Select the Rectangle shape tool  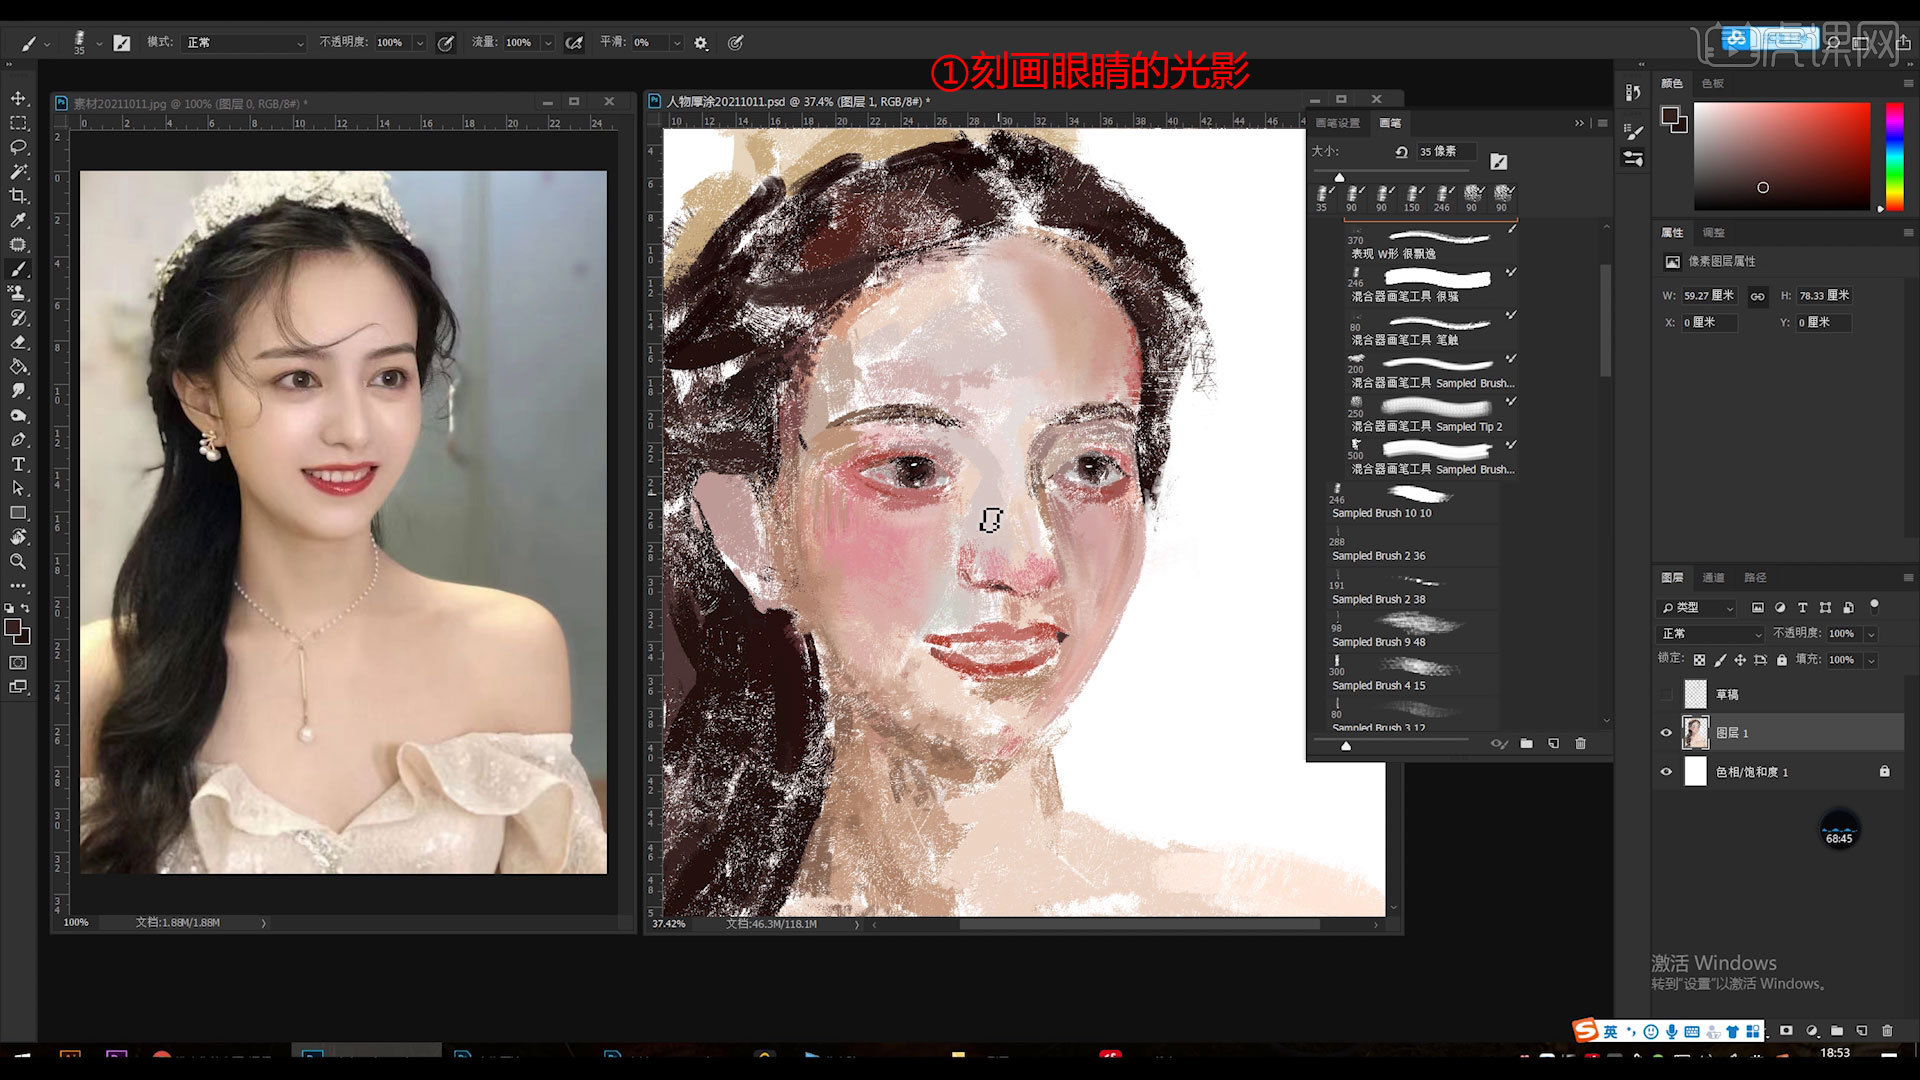pos(18,513)
